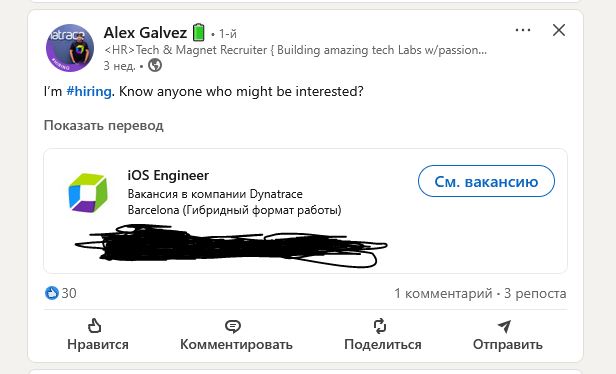Open the iOS Engineer job title

(x=168, y=175)
